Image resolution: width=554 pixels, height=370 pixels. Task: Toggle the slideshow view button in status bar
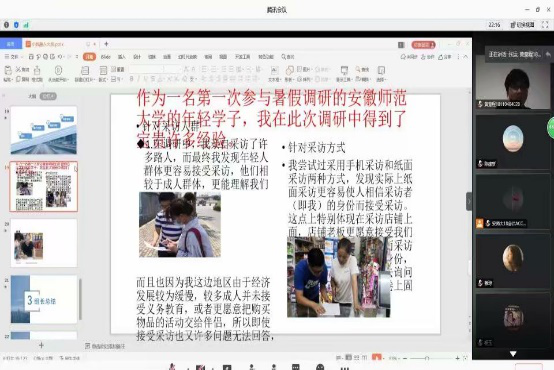pos(377,358)
